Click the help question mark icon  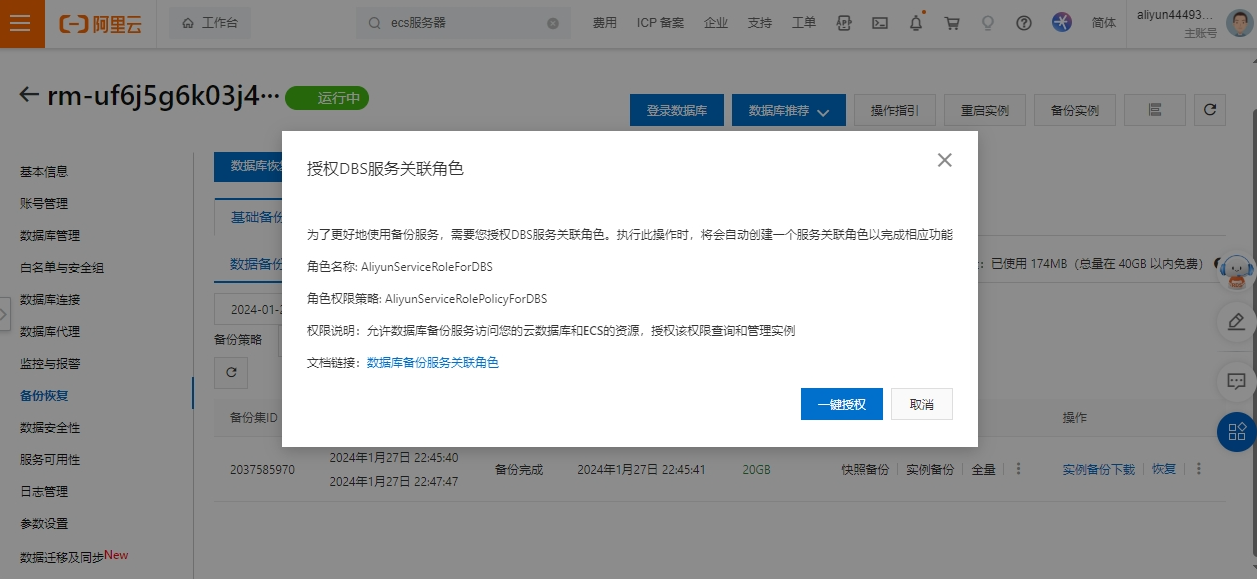coord(1023,23)
